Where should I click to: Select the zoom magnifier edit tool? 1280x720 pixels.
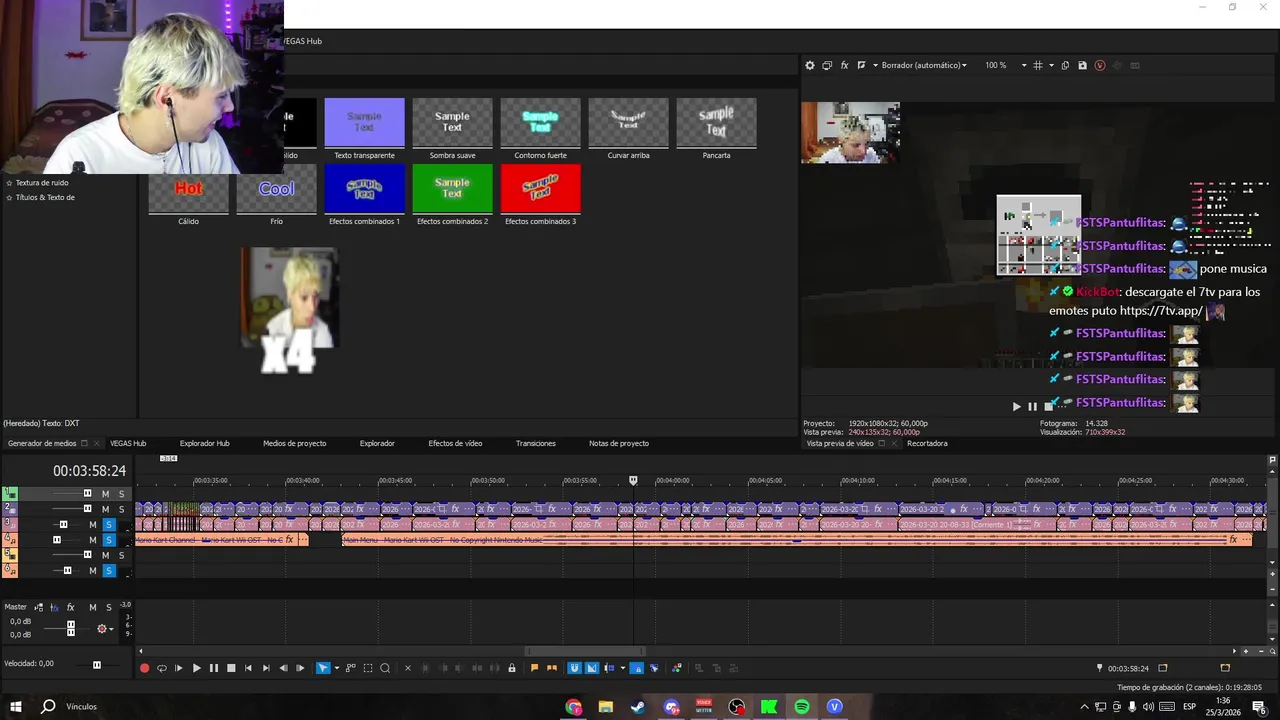pyautogui.click(x=385, y=668)
